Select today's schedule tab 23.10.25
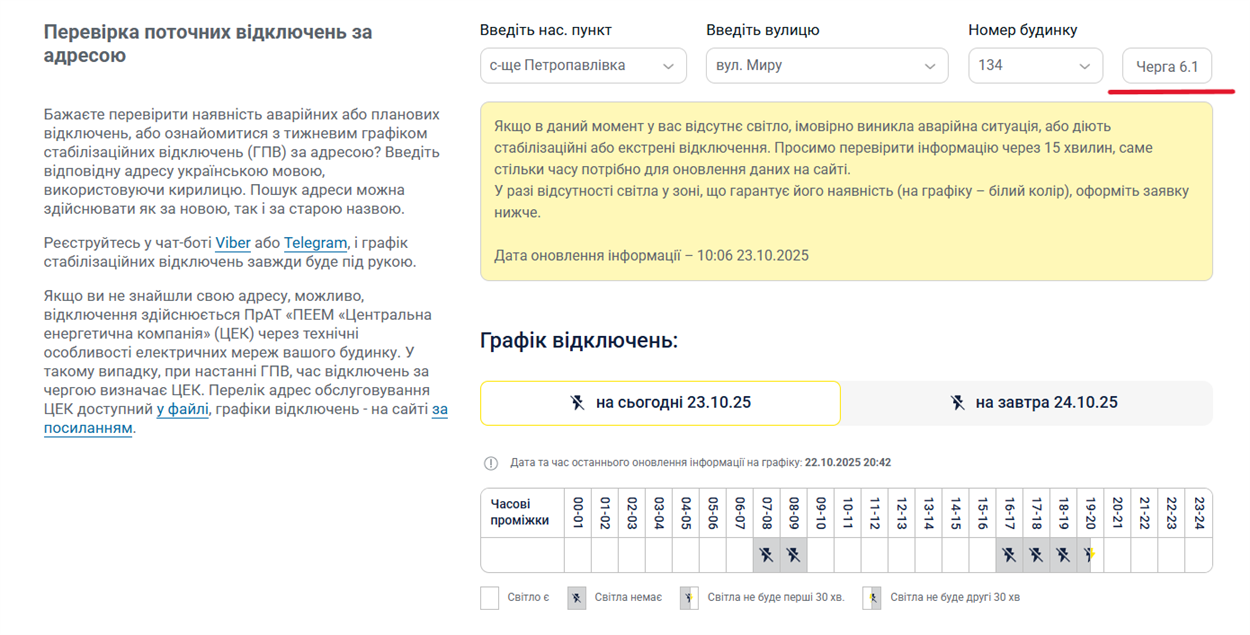Image resolution: width=1250 pixels, height=635 pixels. point(660,403)
